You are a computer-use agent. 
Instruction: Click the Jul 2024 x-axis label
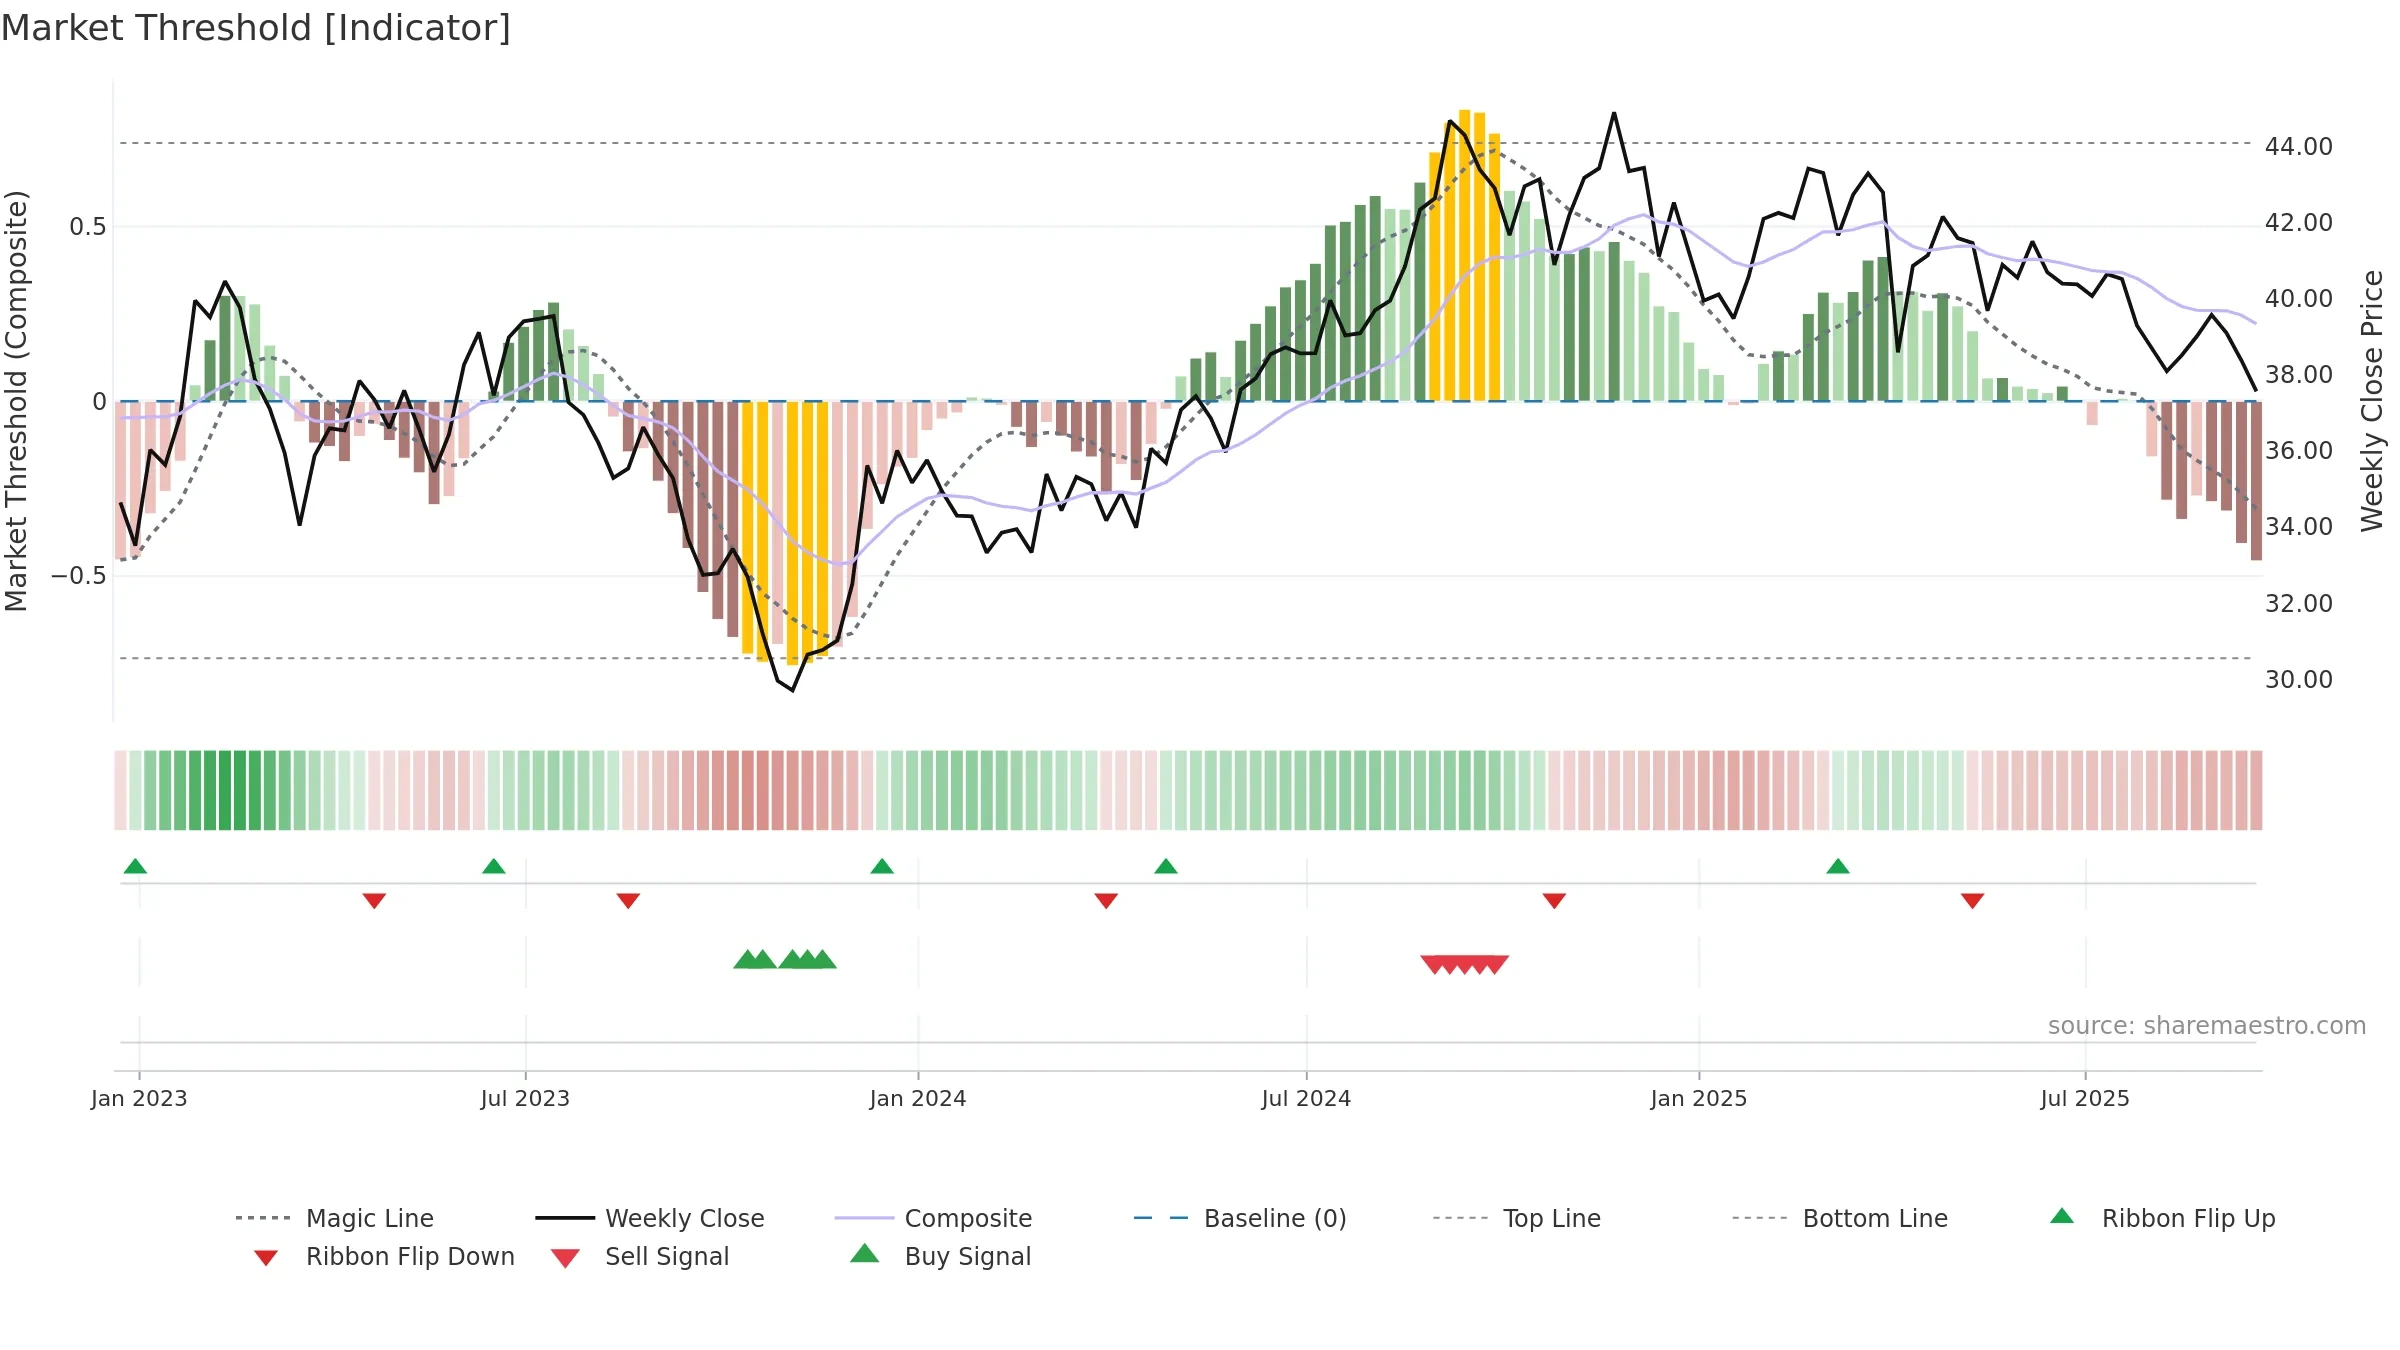pos(1306,1098)
